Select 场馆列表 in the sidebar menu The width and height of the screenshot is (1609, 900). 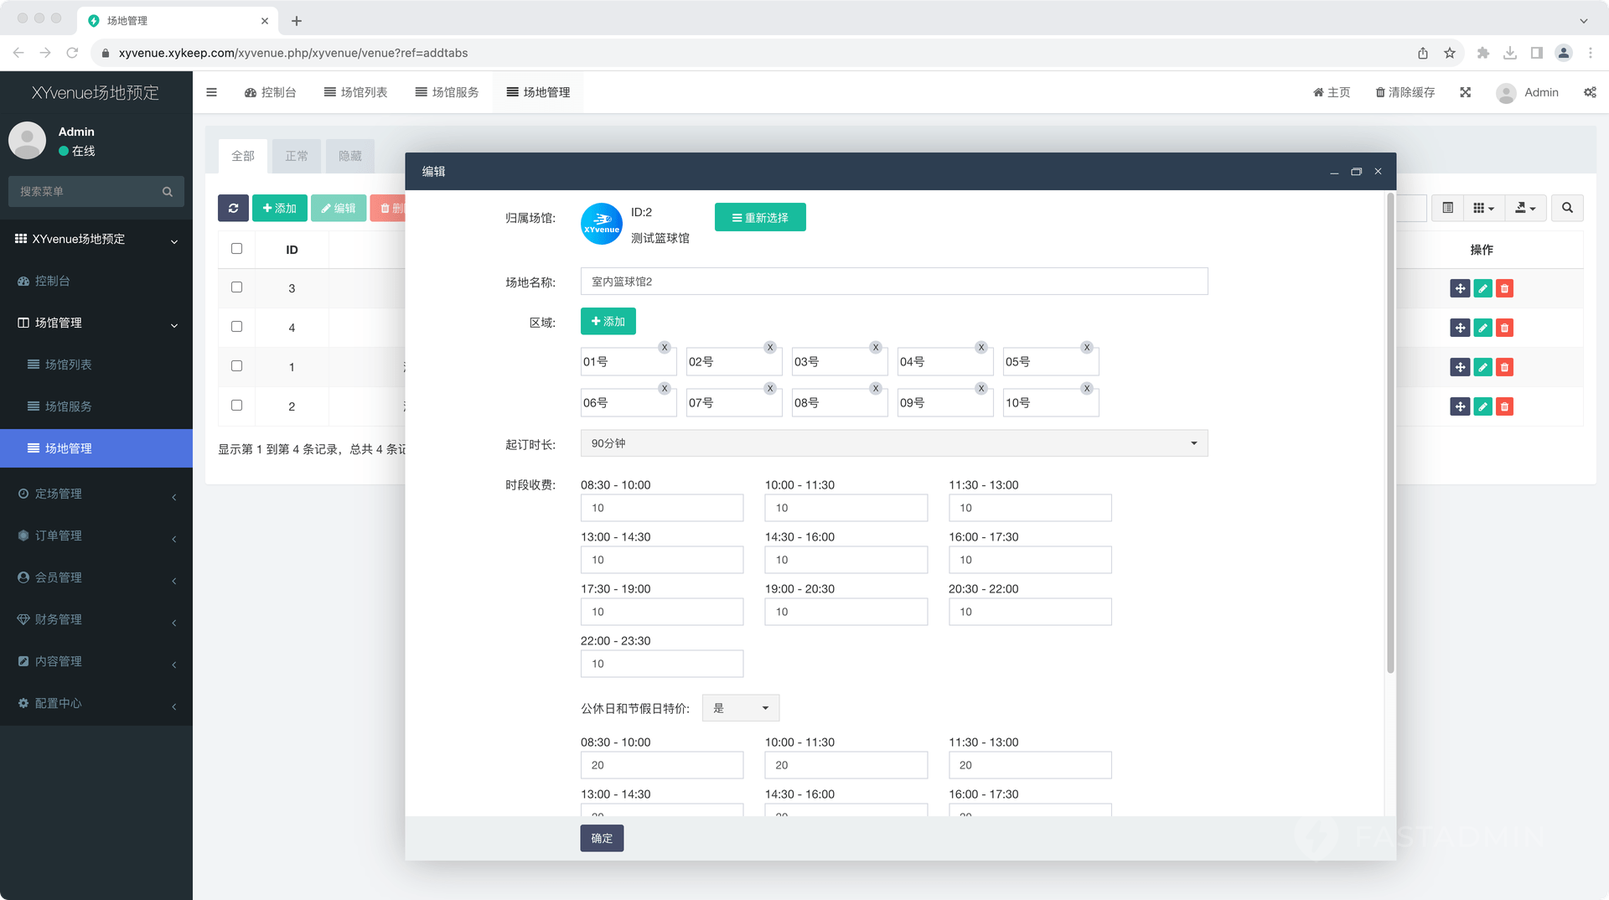pyautogui.click(x=68, y=365)
